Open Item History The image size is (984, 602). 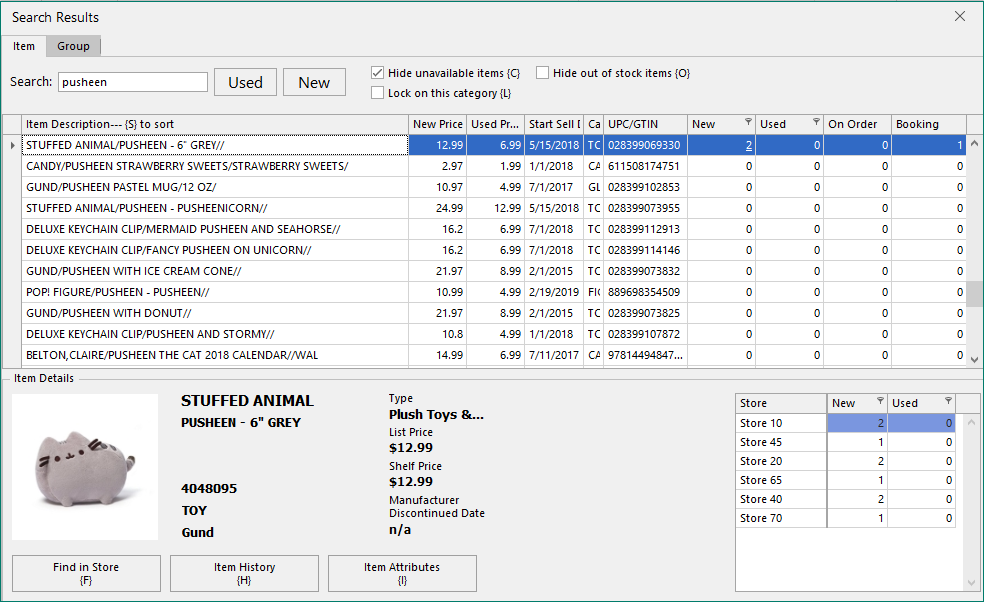244,573
